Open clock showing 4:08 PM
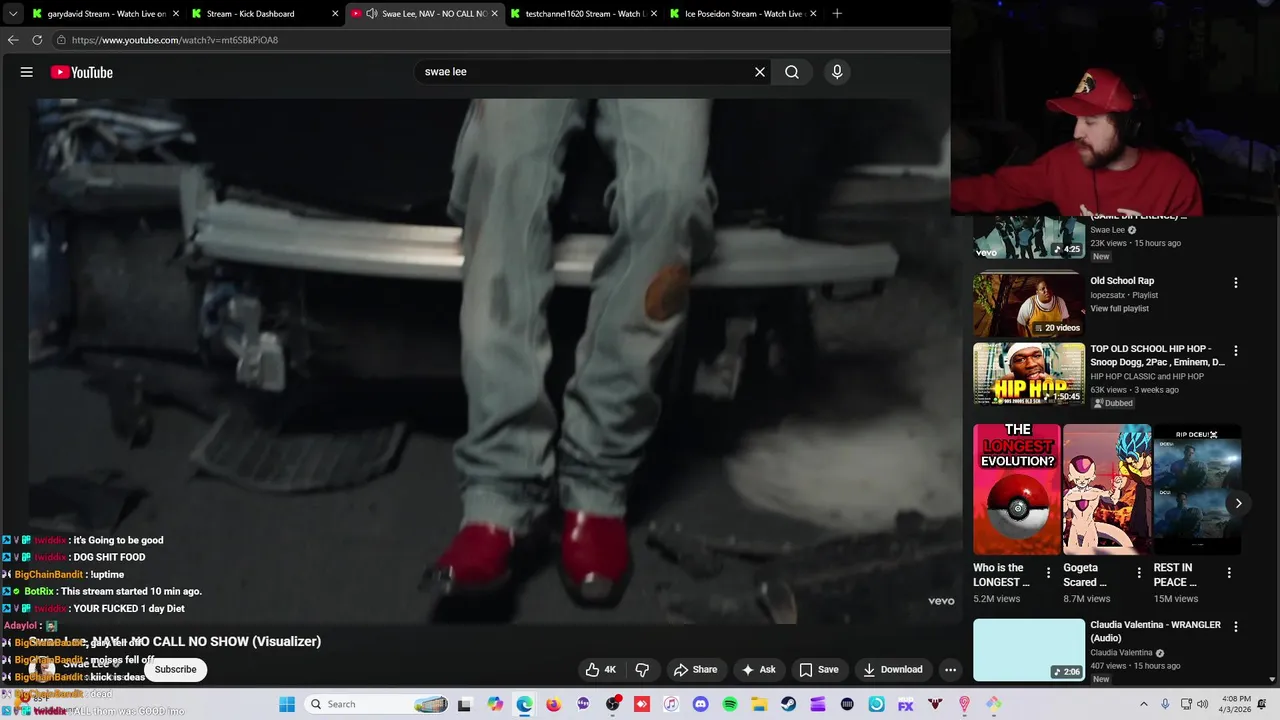This screenshot has height=720, width=1280. [1236, 704]
